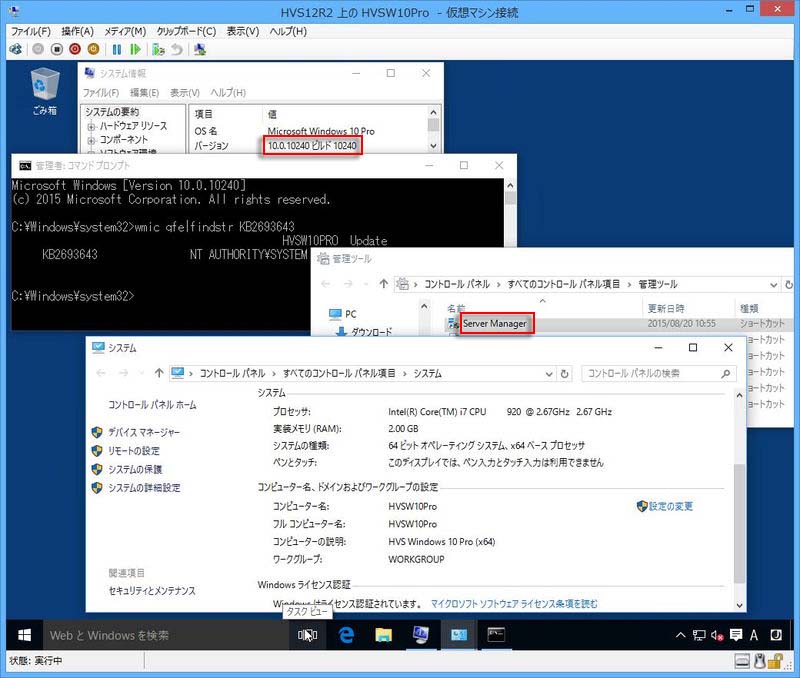
Task: Open the メディア(M) menu
Action: pos(125,32)
